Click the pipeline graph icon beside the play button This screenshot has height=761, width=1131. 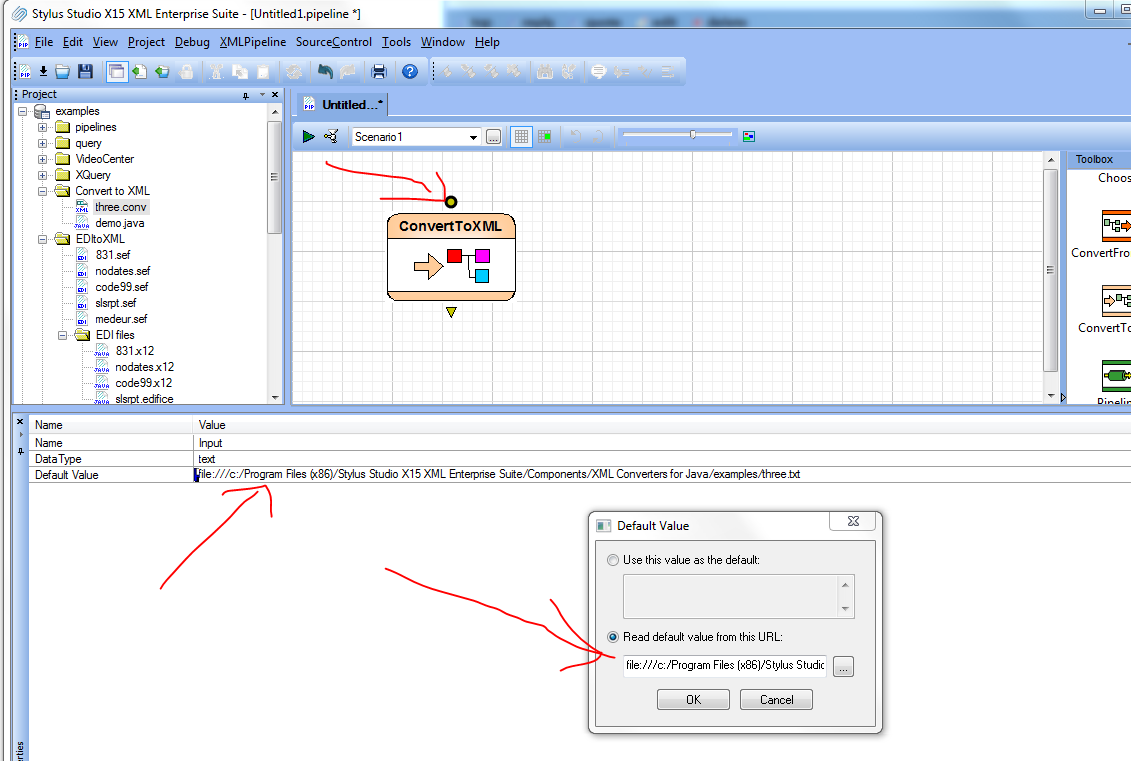(331, 136)
